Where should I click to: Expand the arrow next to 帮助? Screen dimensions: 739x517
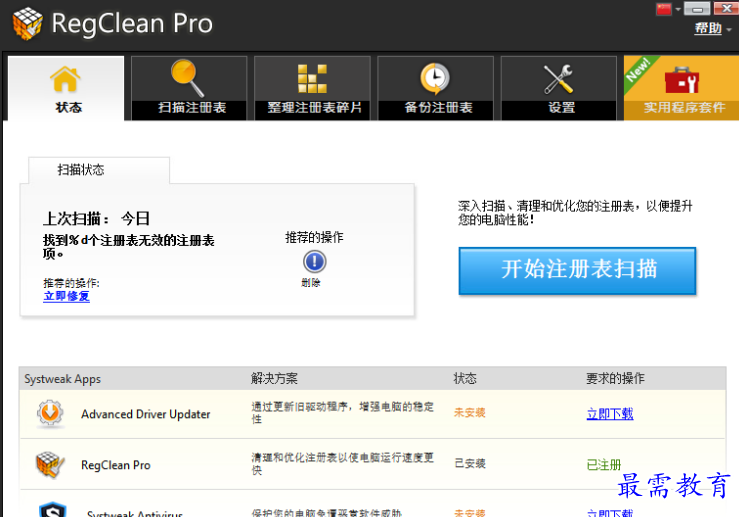(729, 30)
